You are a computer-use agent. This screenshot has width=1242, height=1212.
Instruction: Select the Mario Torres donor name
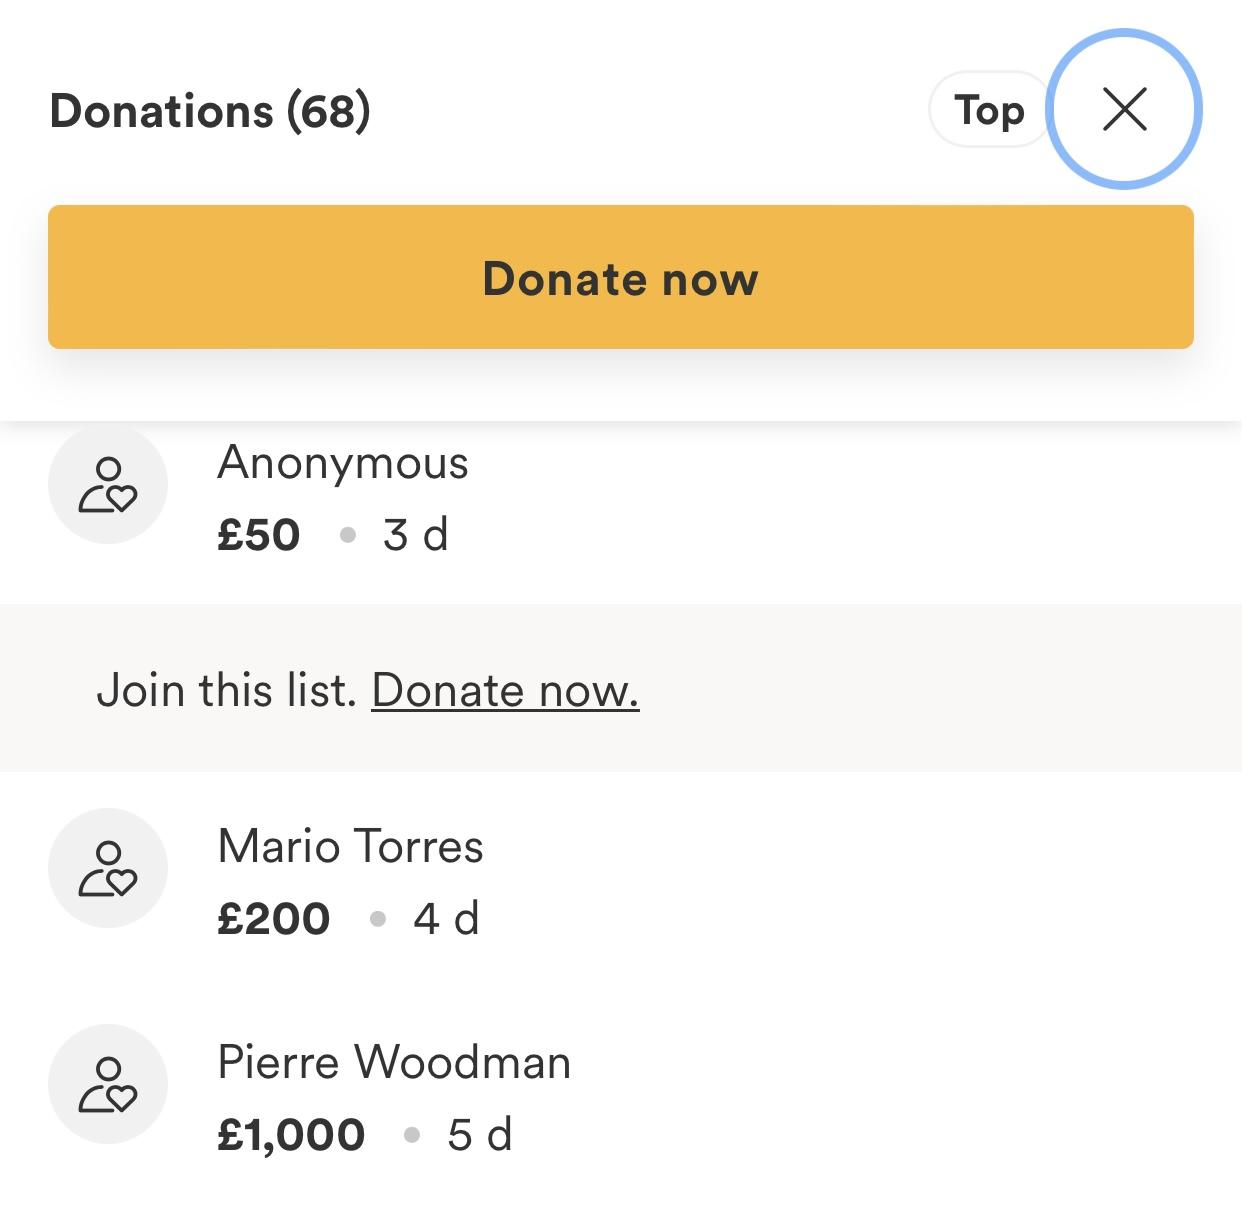click(x=350, y=846)
